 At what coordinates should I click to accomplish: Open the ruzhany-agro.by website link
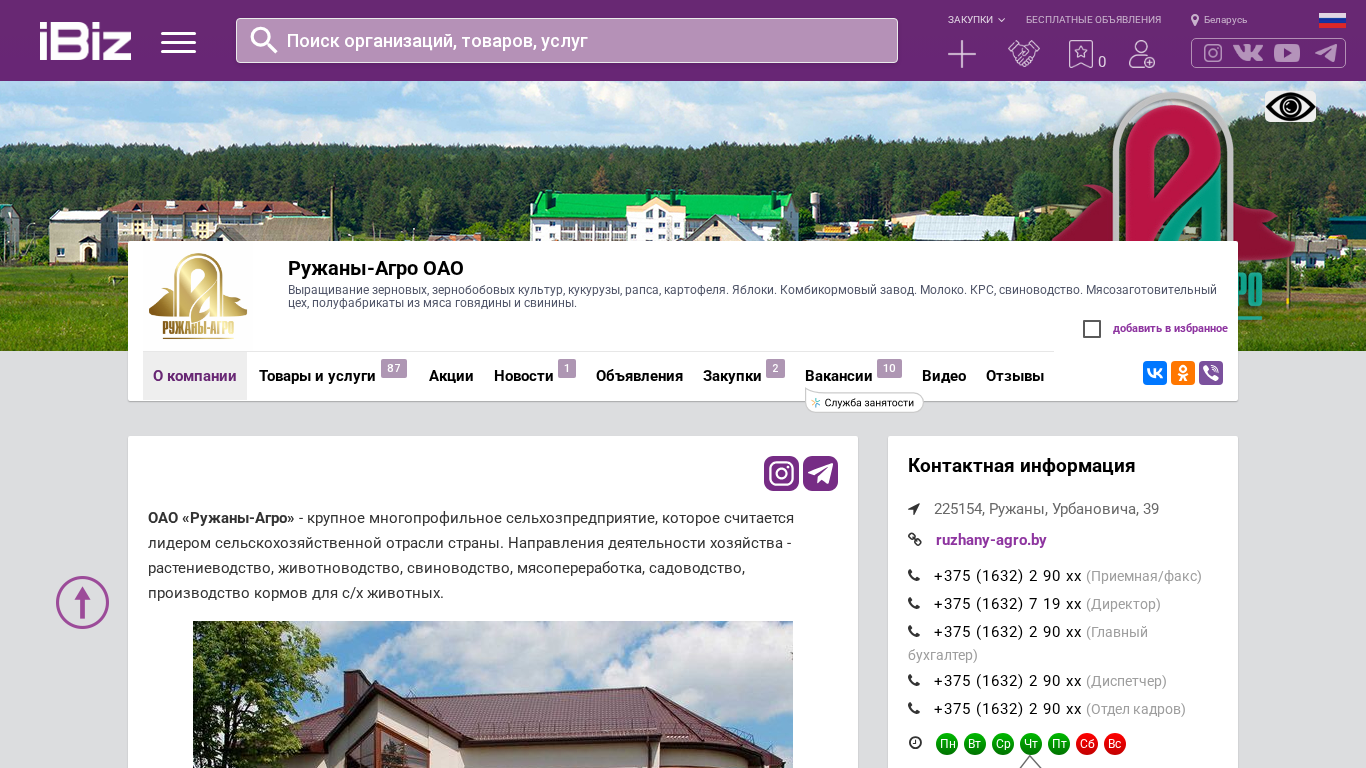[x=990, y=540]
